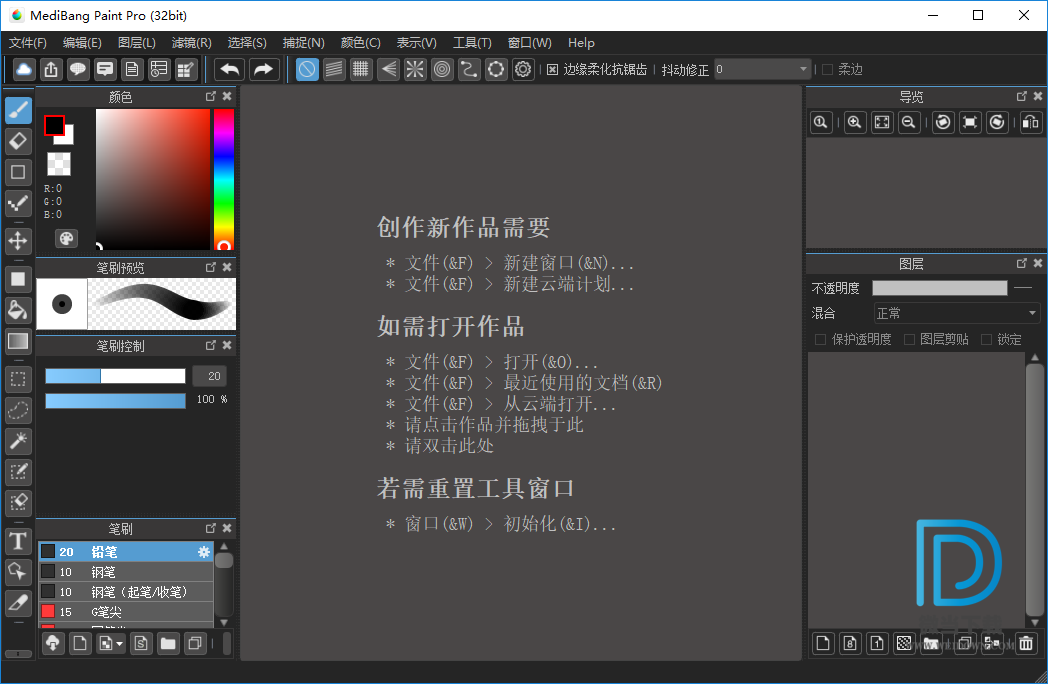Close the 笔刷控制 panel
Image resolution: width=1048 pixels, height=684 pixels.
[x=227, y=345]
